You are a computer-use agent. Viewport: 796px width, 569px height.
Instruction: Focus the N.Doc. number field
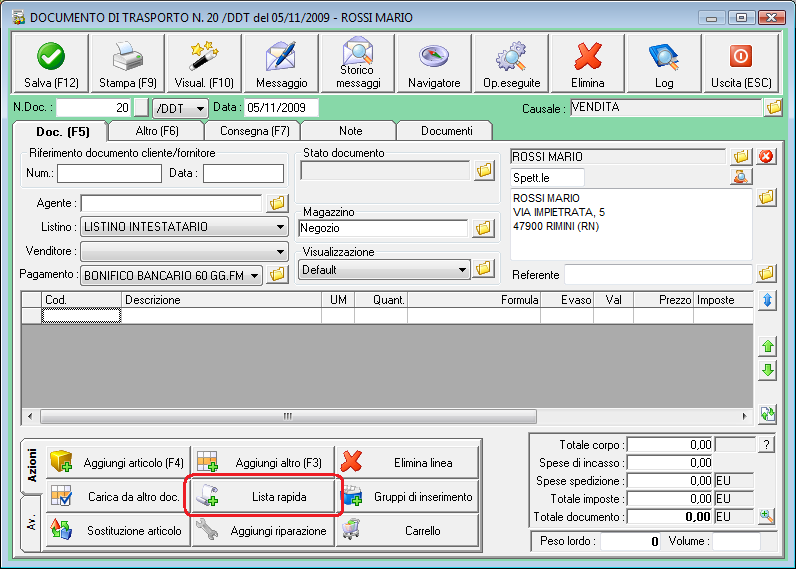click(93, 108)
